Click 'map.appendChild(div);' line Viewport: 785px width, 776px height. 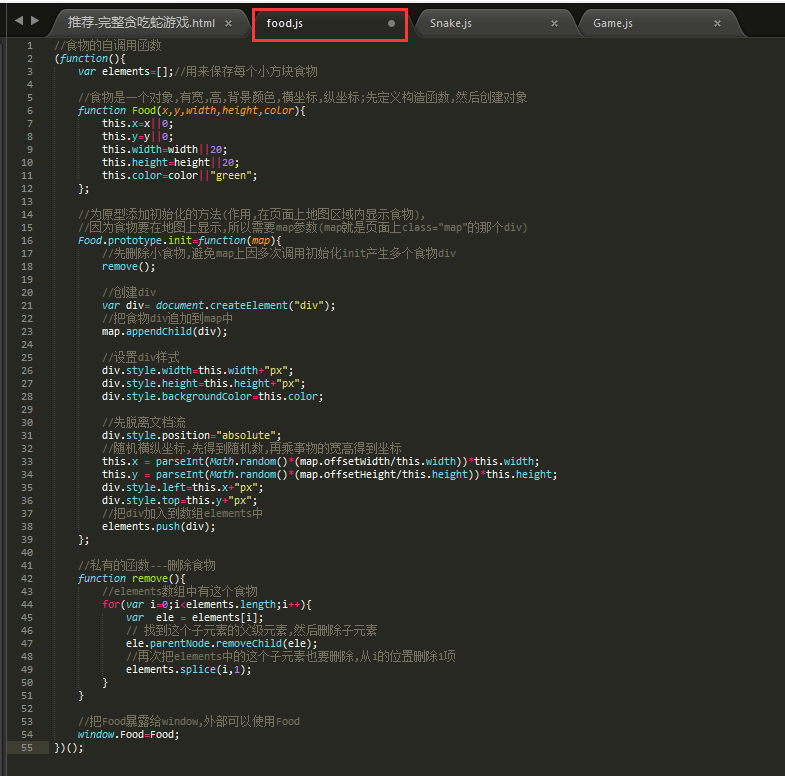tap(165, 331)
